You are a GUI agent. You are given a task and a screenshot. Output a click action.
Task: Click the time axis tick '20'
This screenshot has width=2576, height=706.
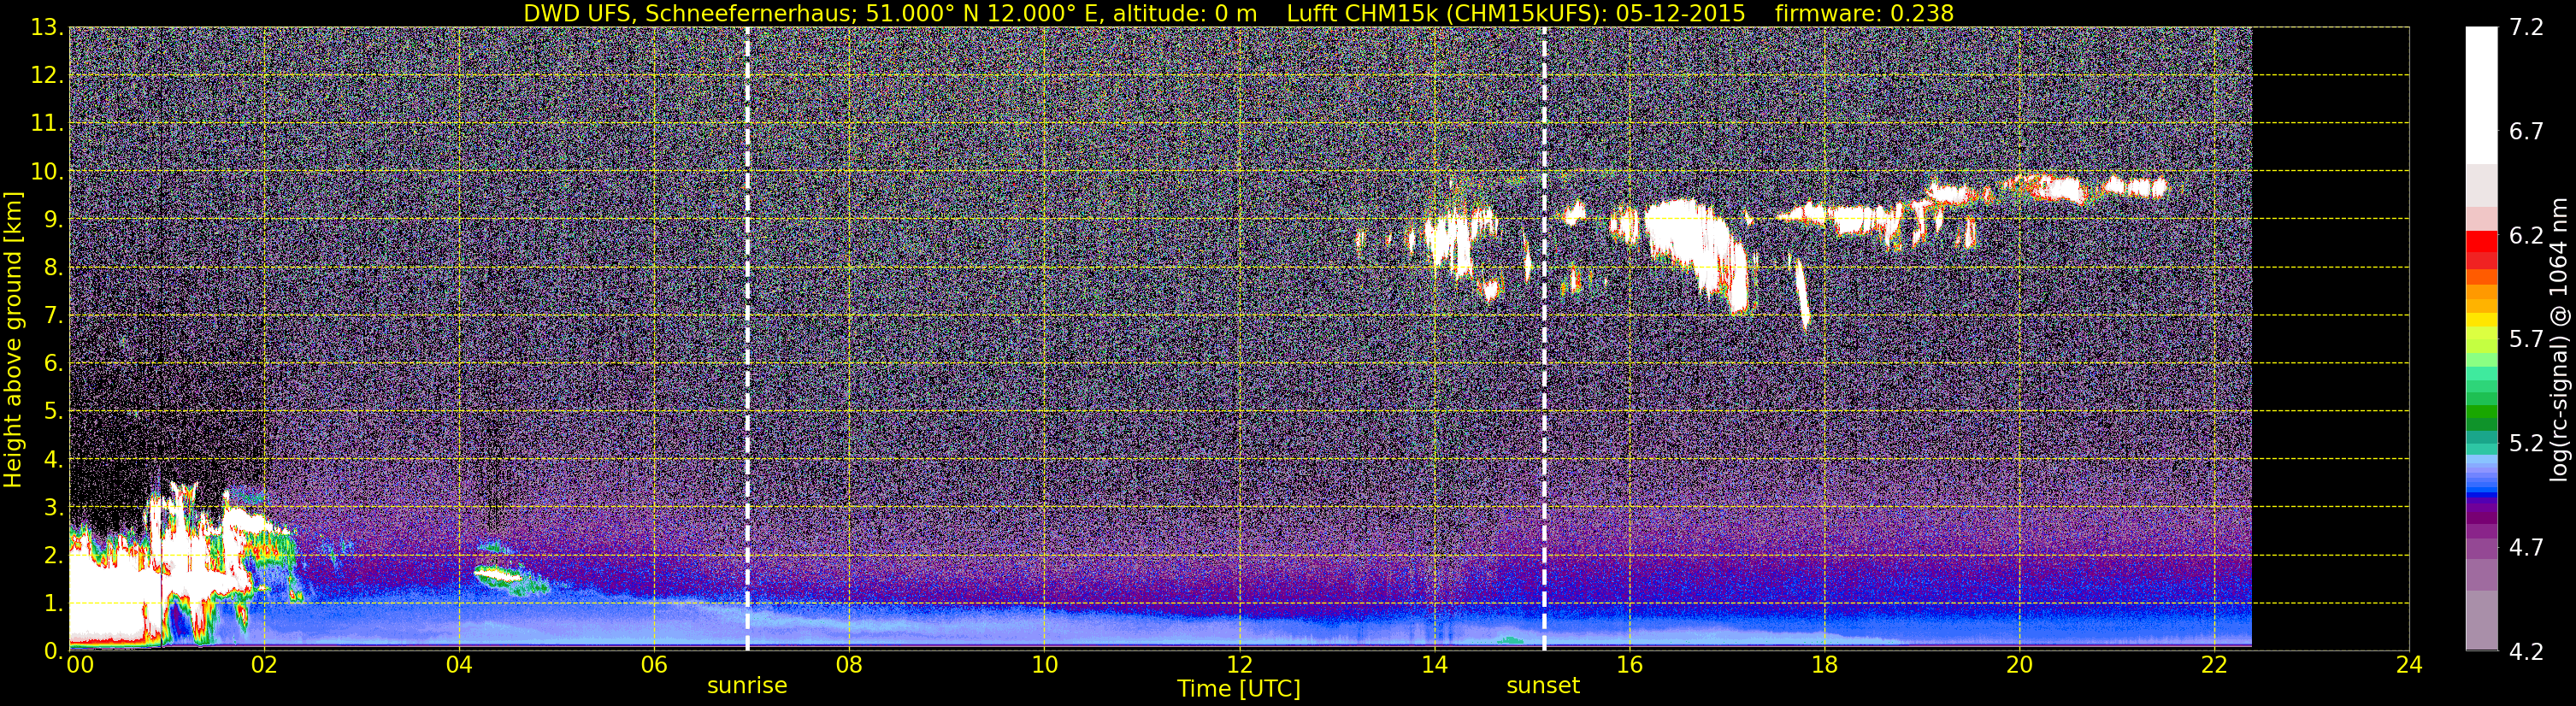(2019, 665)
